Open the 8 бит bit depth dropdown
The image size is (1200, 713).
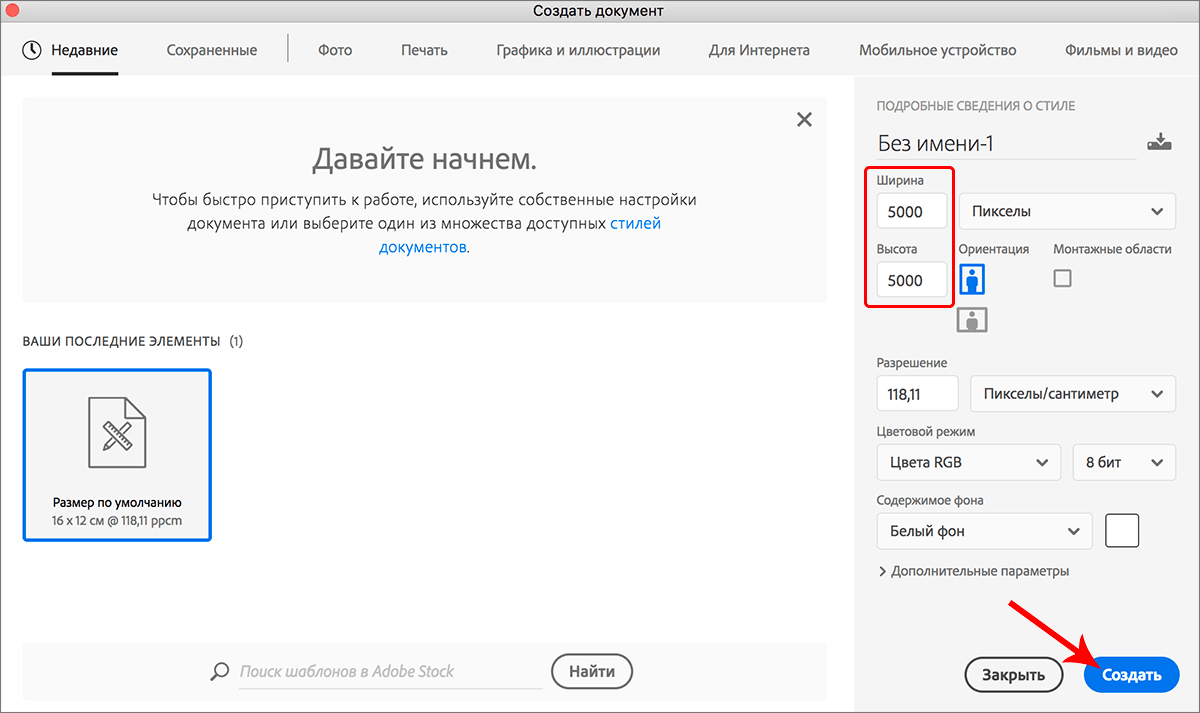tap(1124, 462)
